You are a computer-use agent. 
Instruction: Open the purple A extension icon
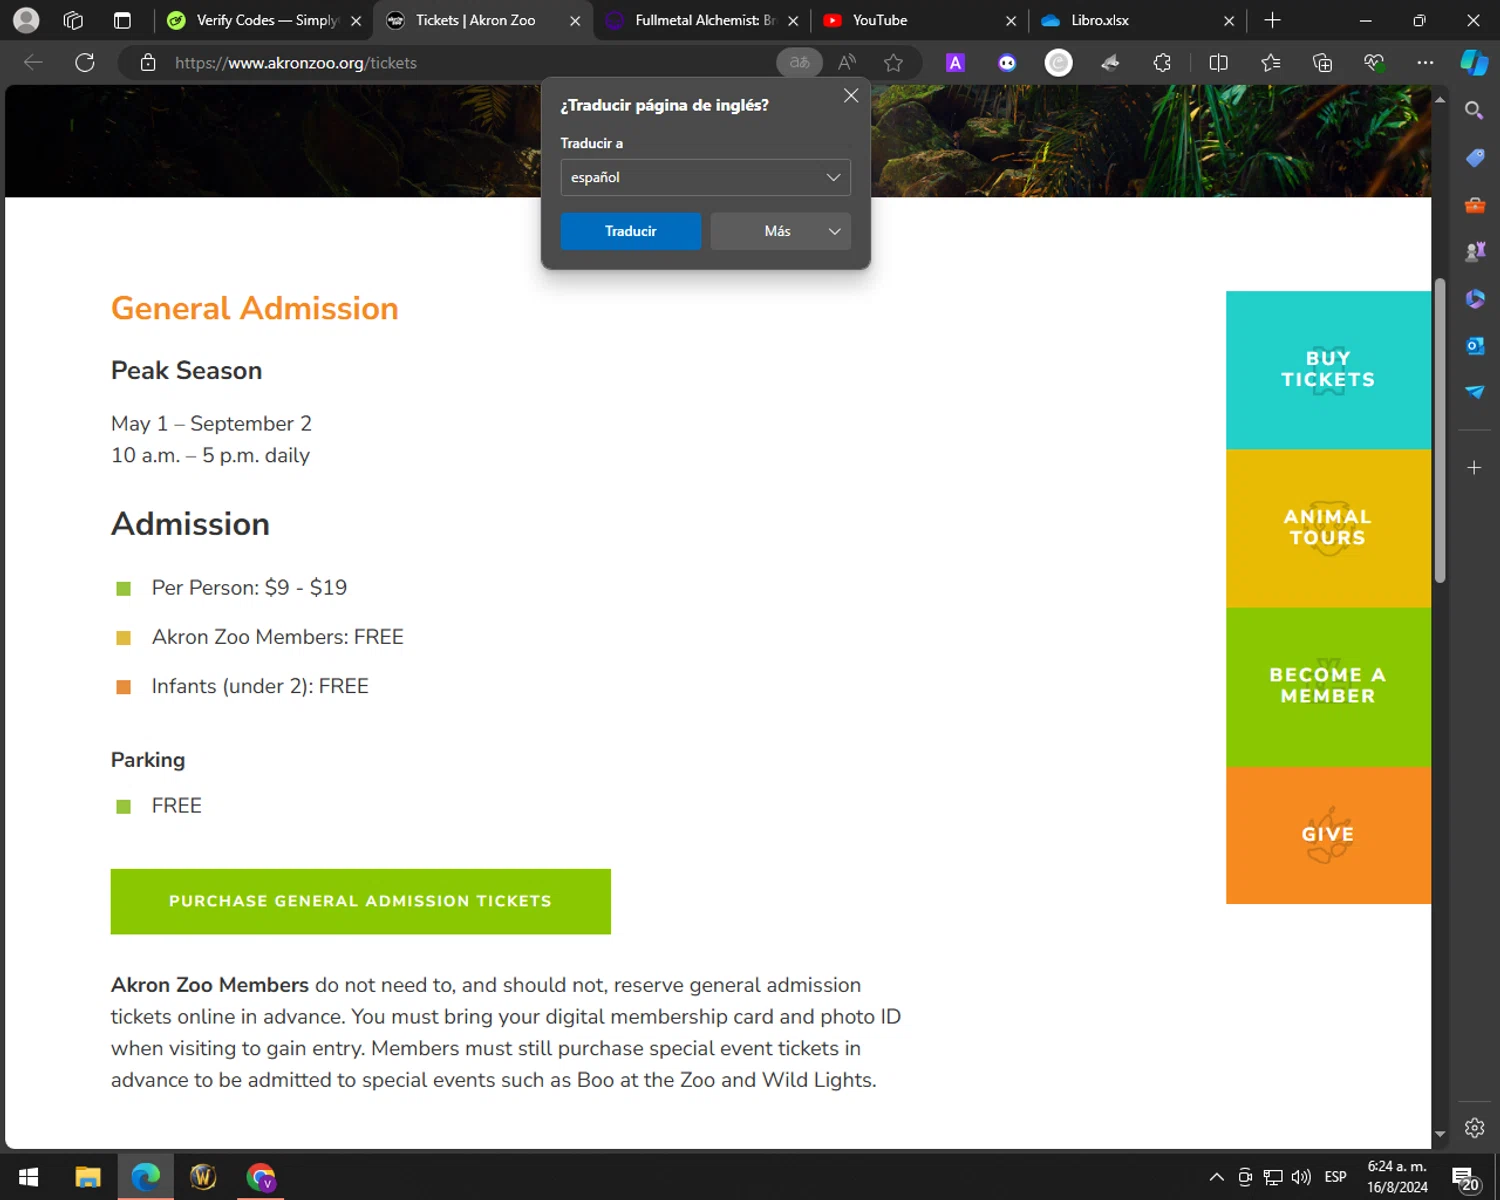pos(955,63)
